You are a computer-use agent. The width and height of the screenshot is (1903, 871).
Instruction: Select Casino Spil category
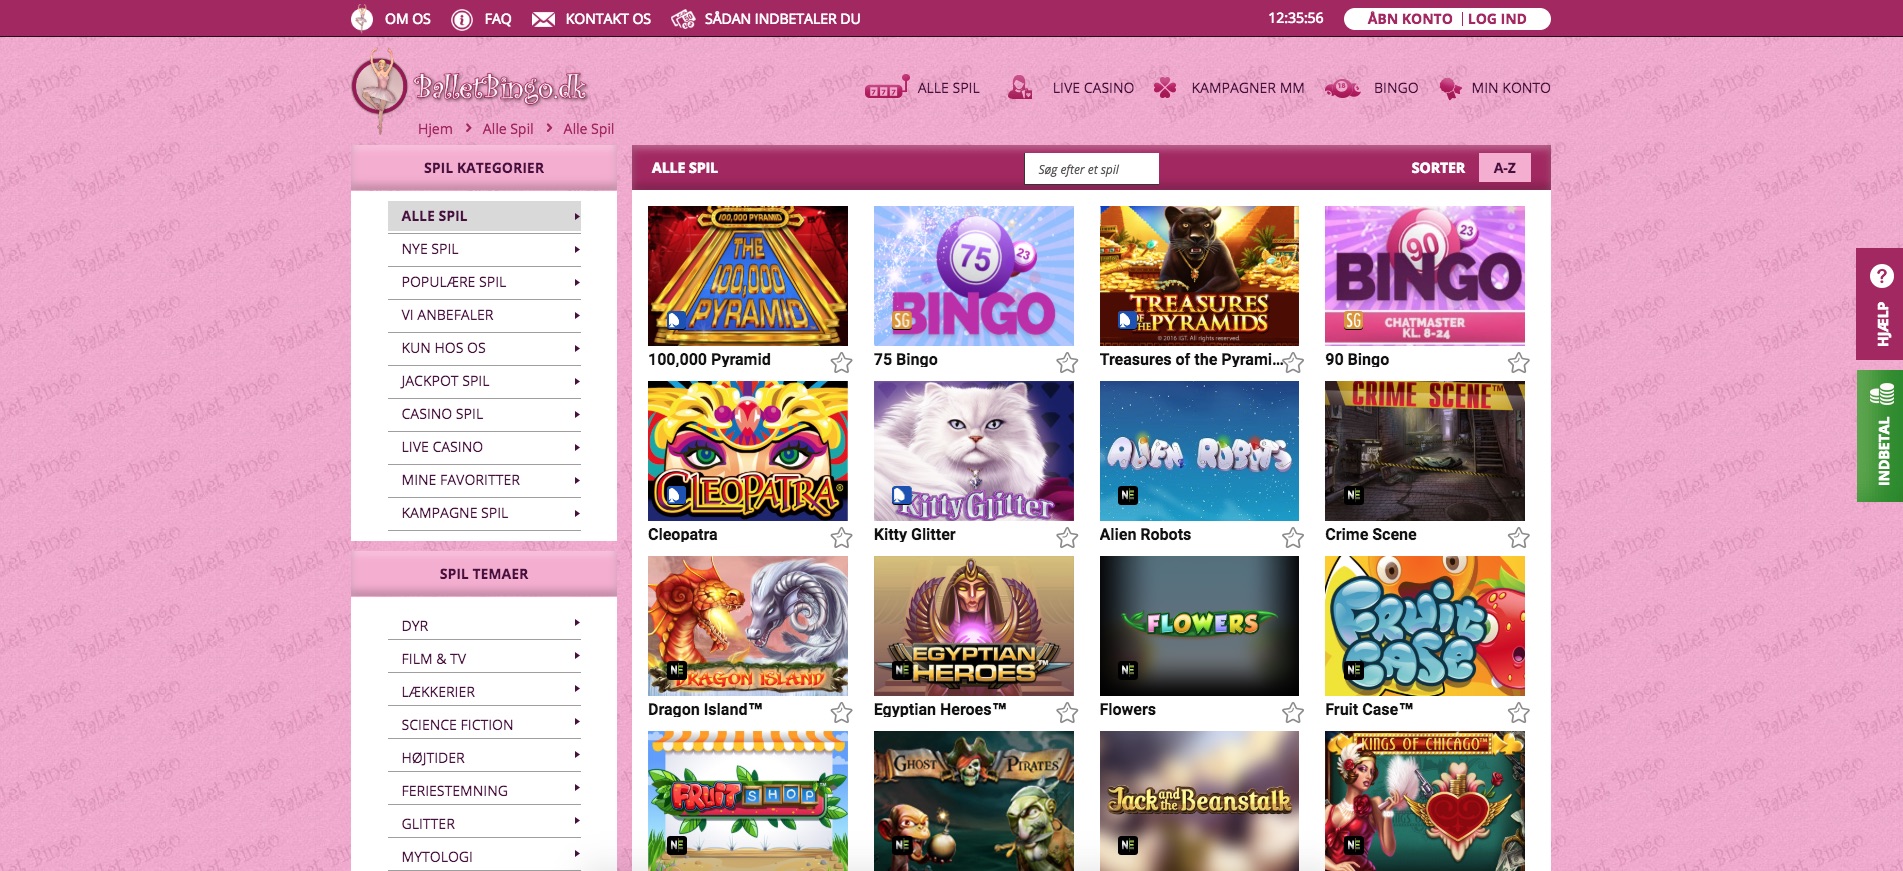point(484,414)
